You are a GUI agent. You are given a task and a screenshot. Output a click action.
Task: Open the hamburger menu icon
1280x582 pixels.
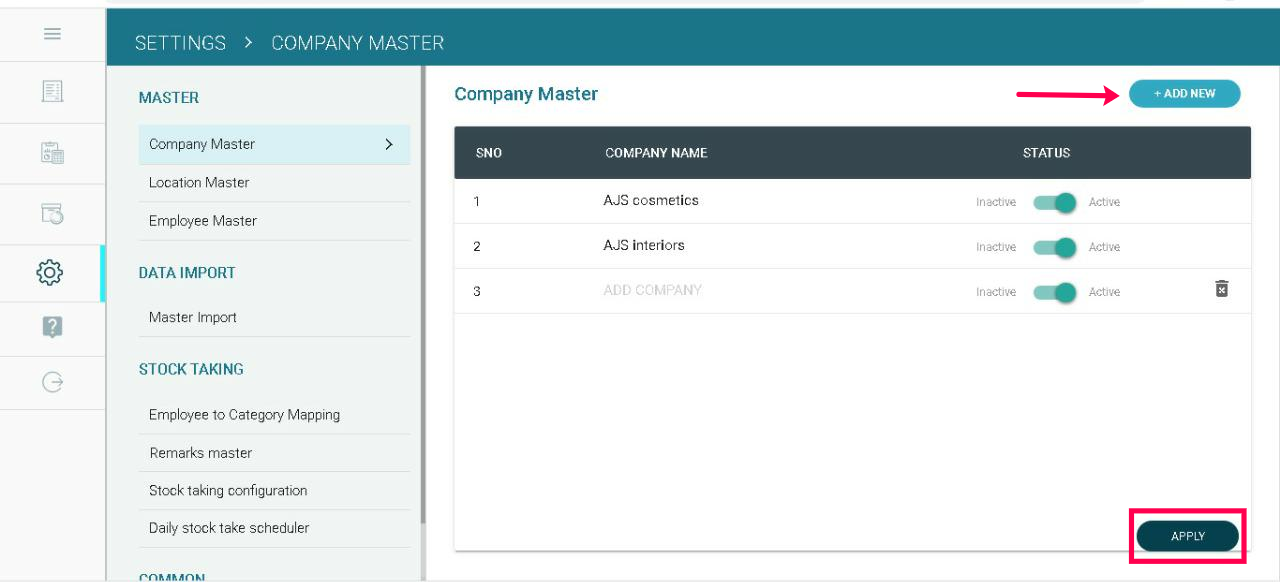pos(53,33)
